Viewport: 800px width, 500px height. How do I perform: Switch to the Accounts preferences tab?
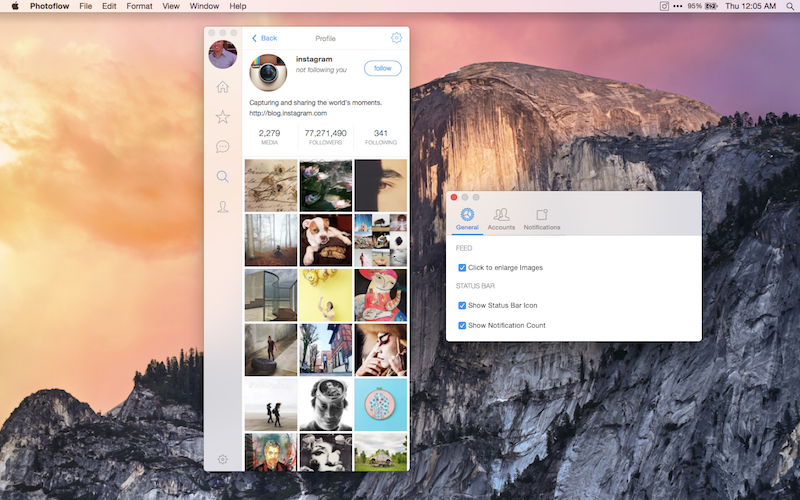[x=501, y=219]
